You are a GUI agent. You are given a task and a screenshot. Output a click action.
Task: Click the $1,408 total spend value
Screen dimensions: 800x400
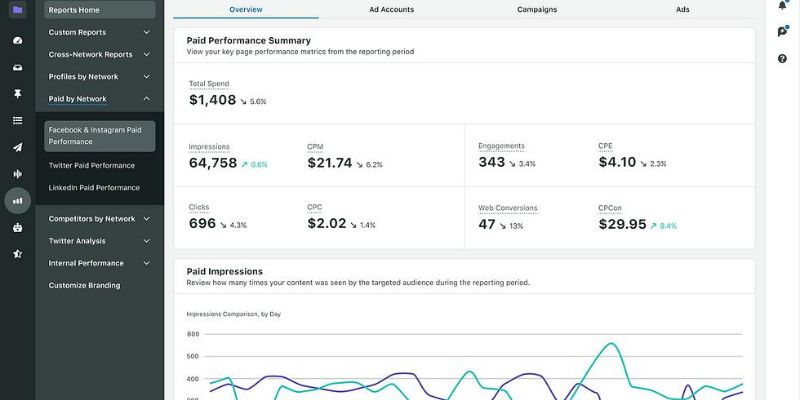(x=212, y=99)
